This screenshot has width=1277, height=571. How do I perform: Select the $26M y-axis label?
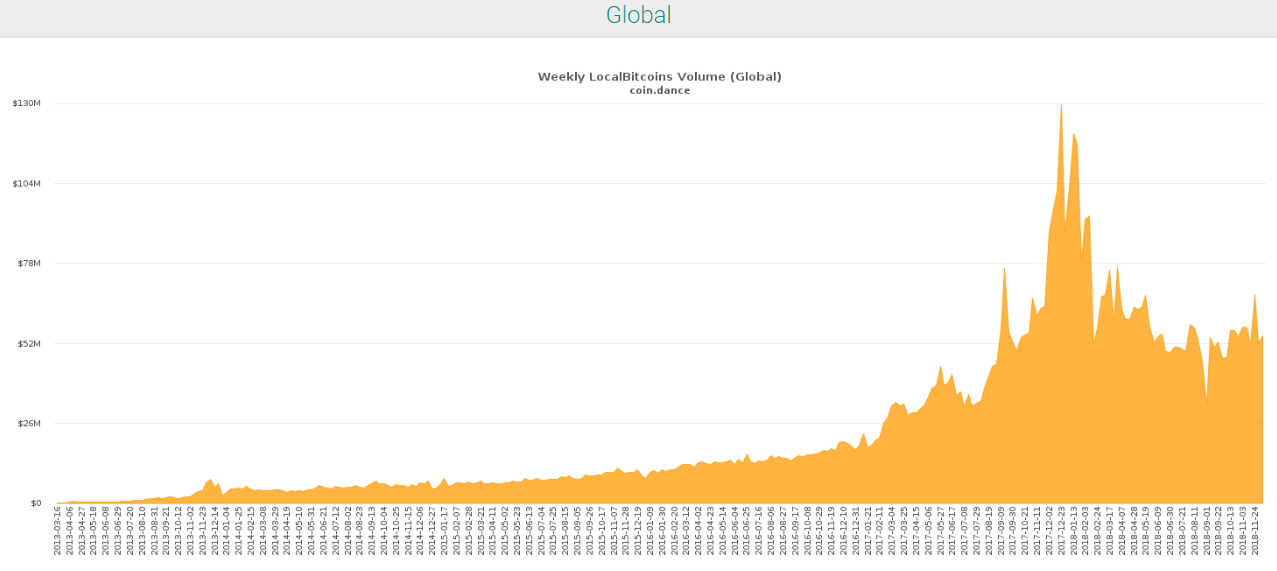[x=27, y=424]
